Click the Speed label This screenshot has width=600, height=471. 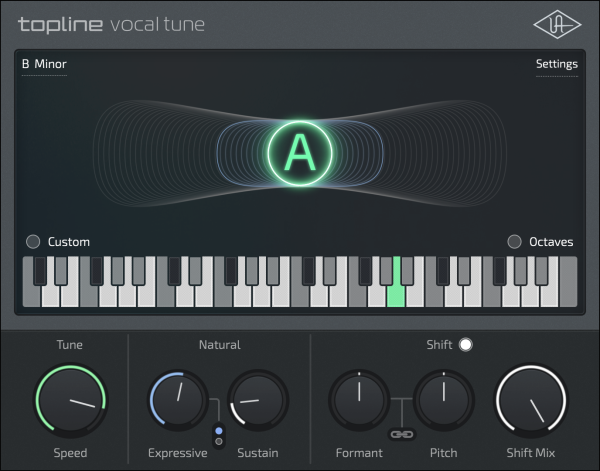tap(70, 453)
